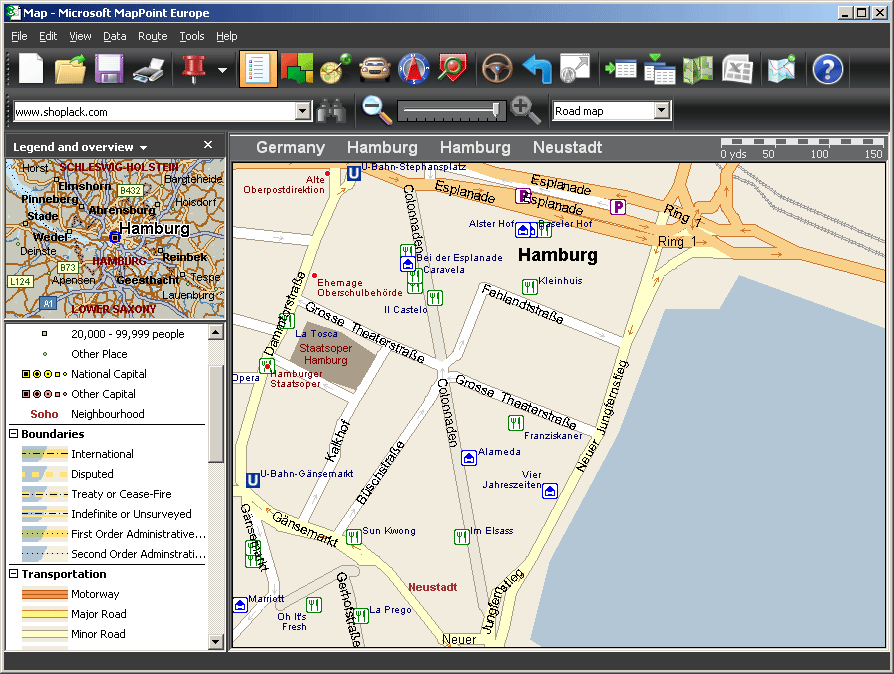Click the steering wheel navigation icon
This screenshot has height=674, width=894.
[497, 69]
